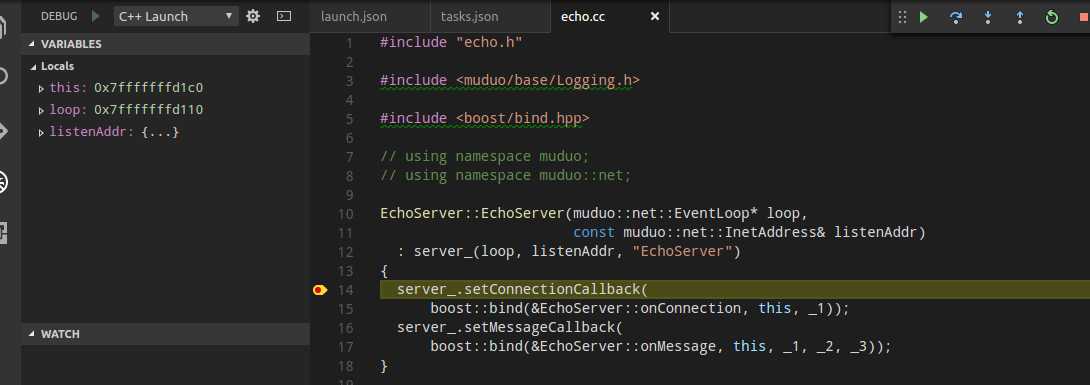Image resolution: width=1090 pixels, height=385 pixels.
Task: Click Continue in the debug toolbar
Action: tap(924, 17)
